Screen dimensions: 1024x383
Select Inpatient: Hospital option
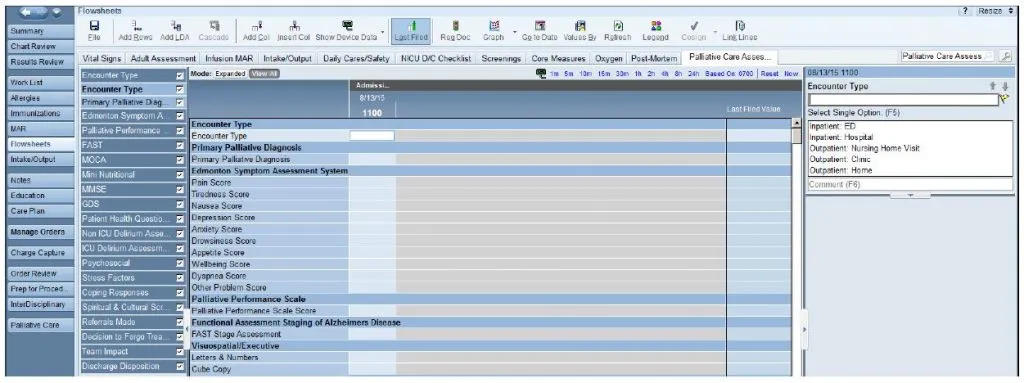[840, 137]
